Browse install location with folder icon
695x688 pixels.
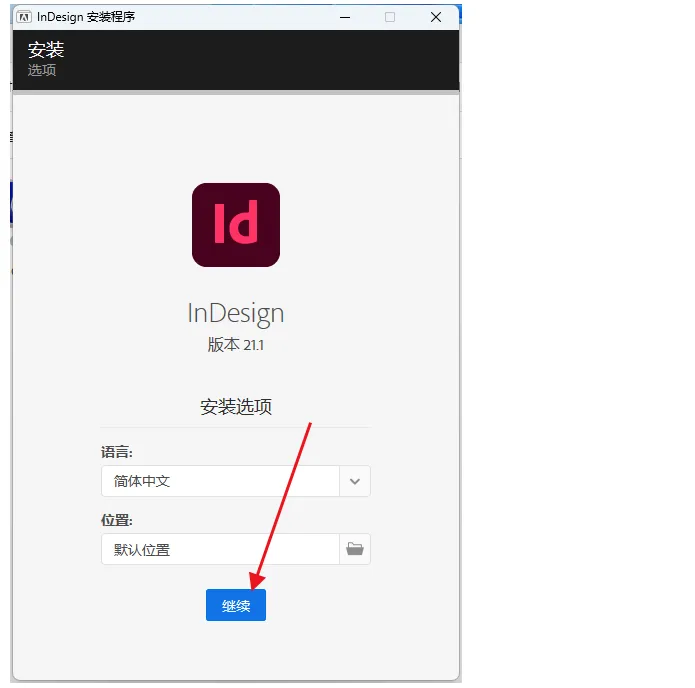(x=355, y=549)
